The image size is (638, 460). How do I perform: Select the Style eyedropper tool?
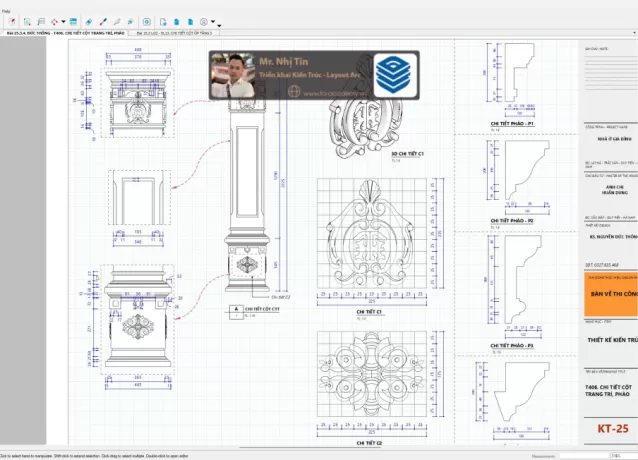pos(103,22)
